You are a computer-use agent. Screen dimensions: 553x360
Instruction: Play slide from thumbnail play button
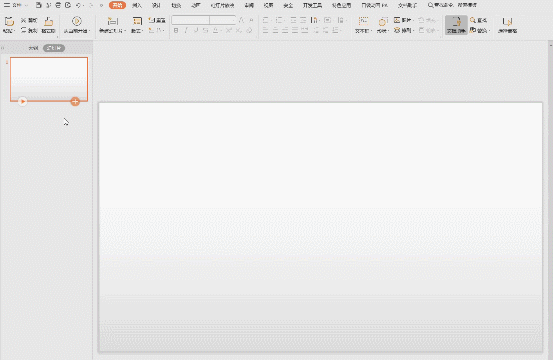(22, 102)
